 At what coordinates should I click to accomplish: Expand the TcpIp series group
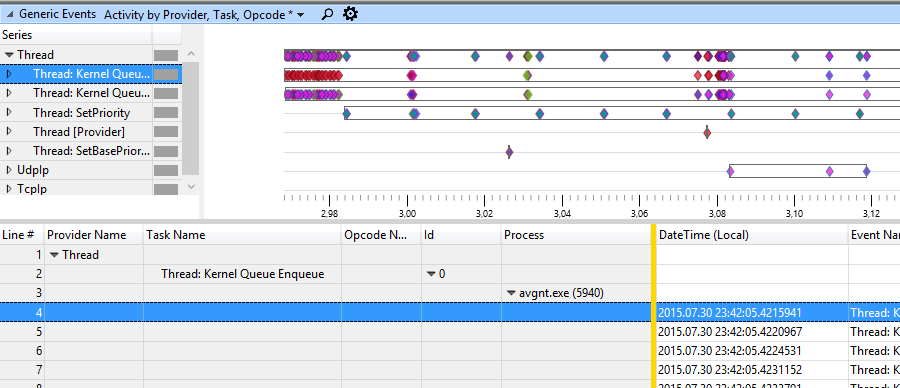point(9,188)
